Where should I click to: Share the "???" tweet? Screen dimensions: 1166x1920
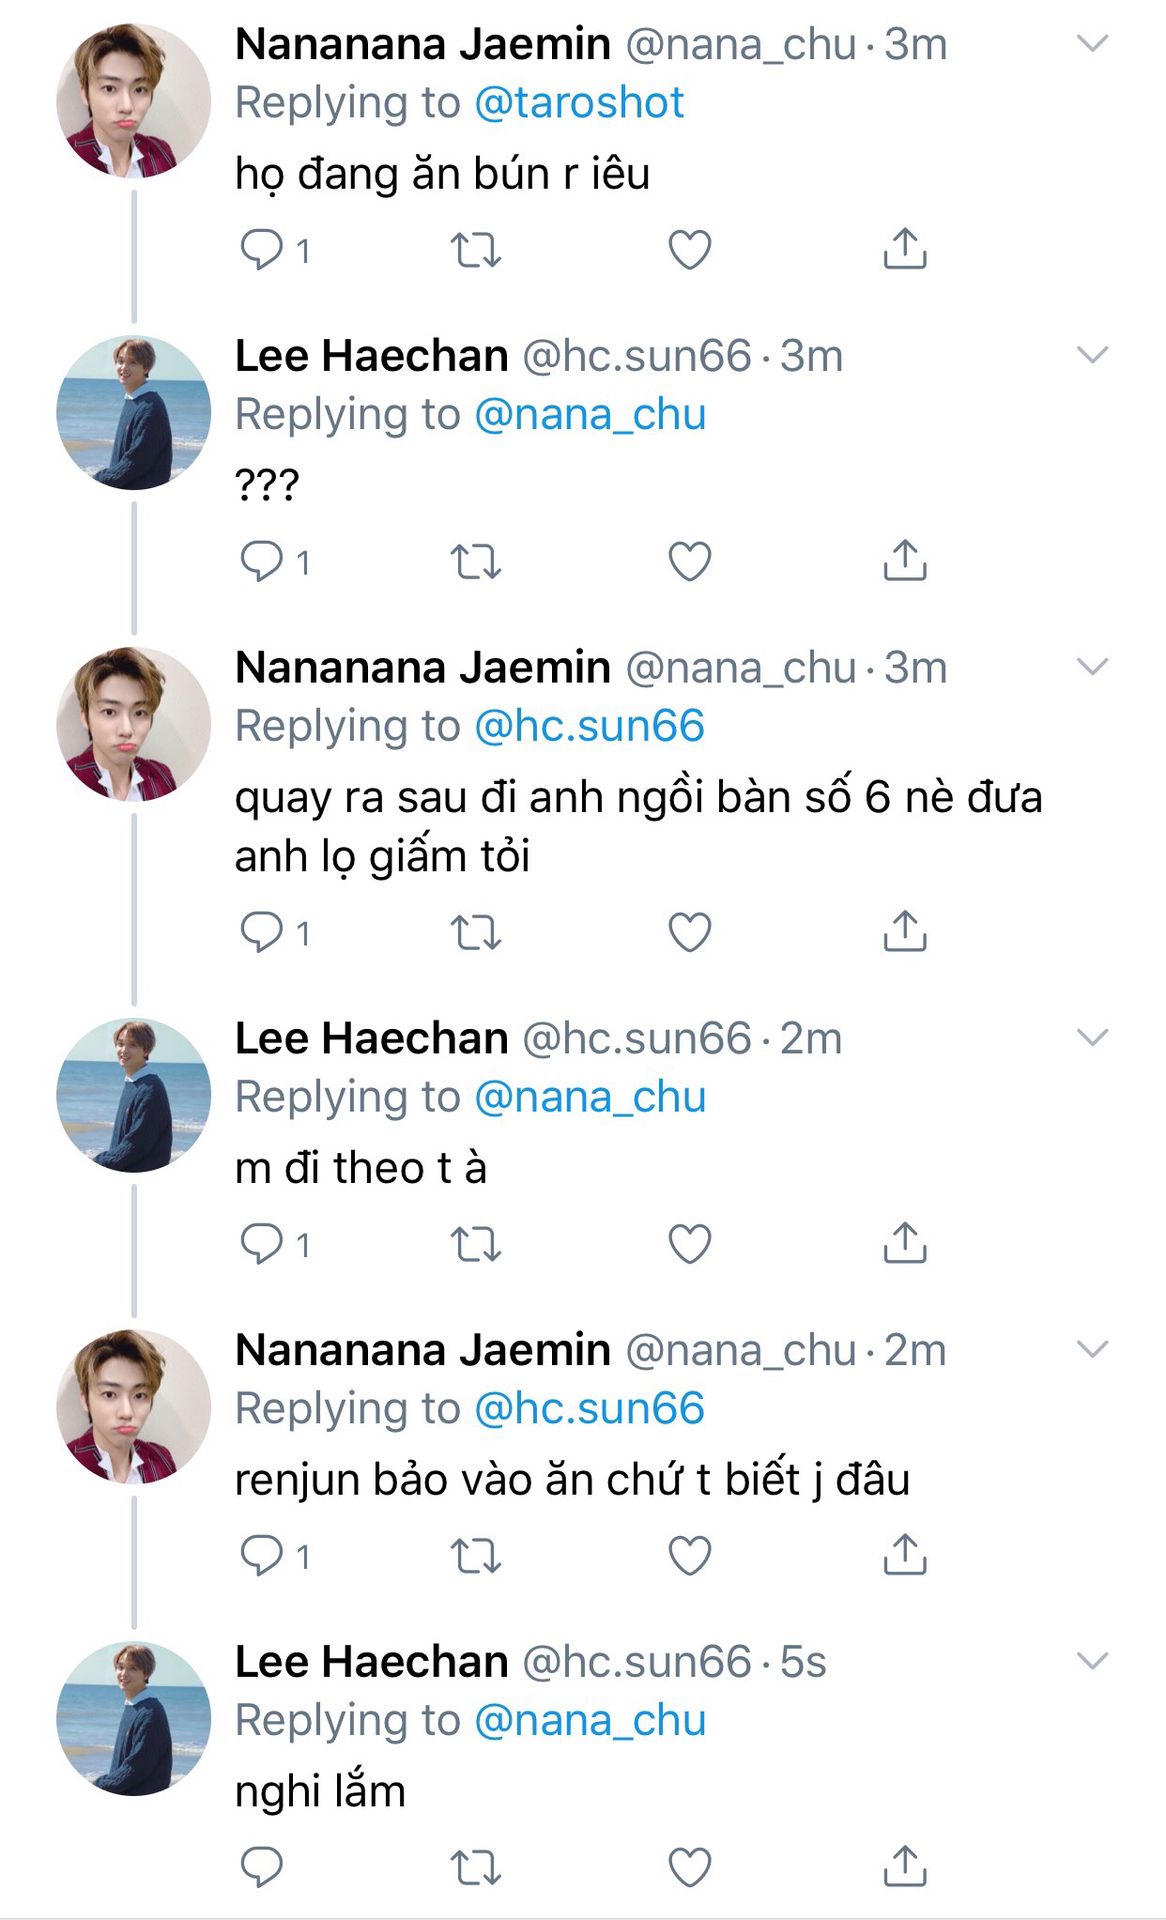click(x=905, y=561)
